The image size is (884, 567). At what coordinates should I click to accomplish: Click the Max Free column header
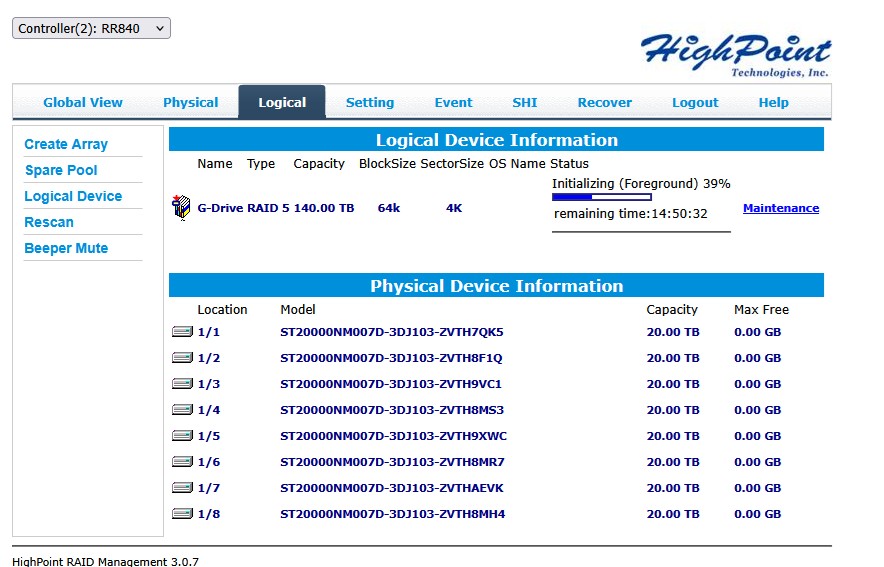[761, 309]
